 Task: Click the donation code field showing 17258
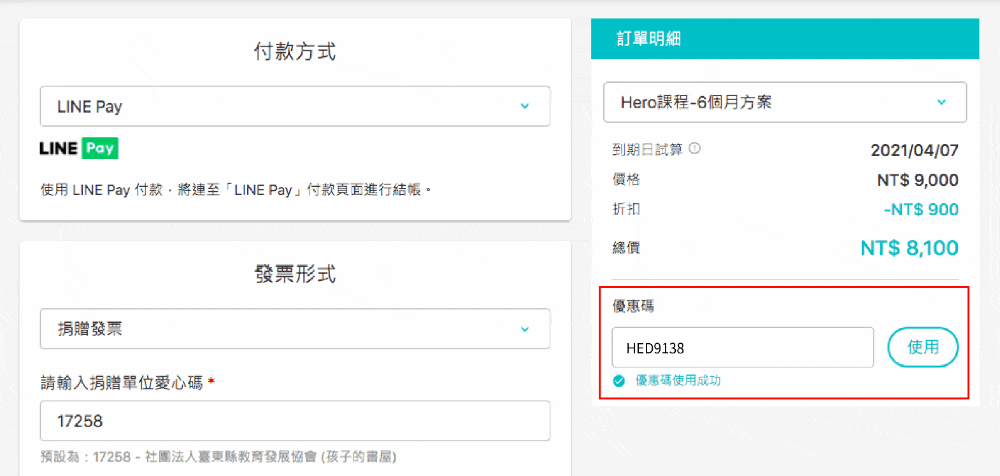coord(295,421)
